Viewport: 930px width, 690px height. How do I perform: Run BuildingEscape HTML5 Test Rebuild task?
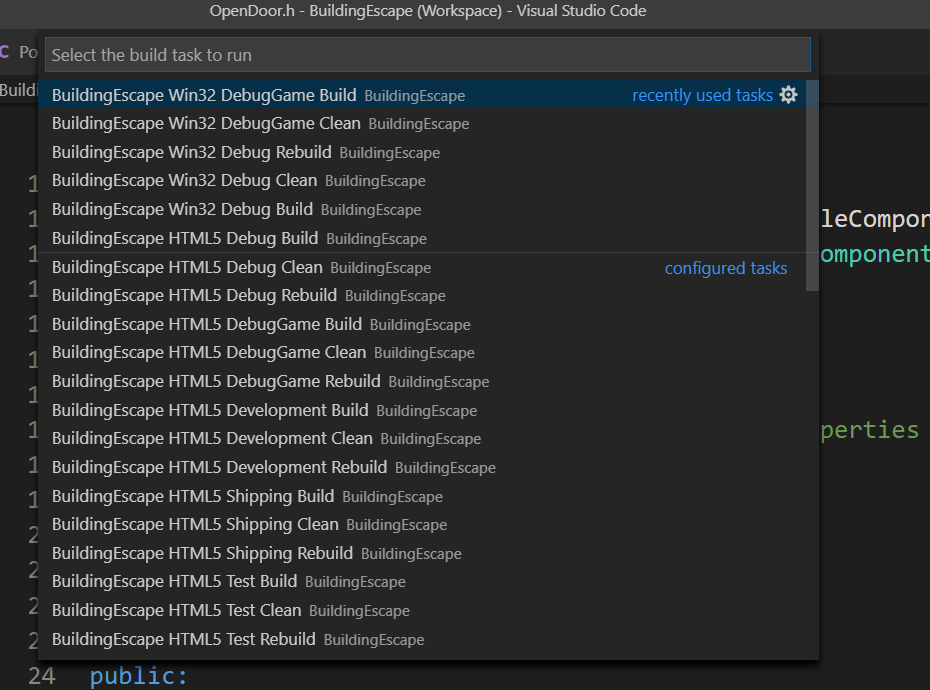click(185, 639)
